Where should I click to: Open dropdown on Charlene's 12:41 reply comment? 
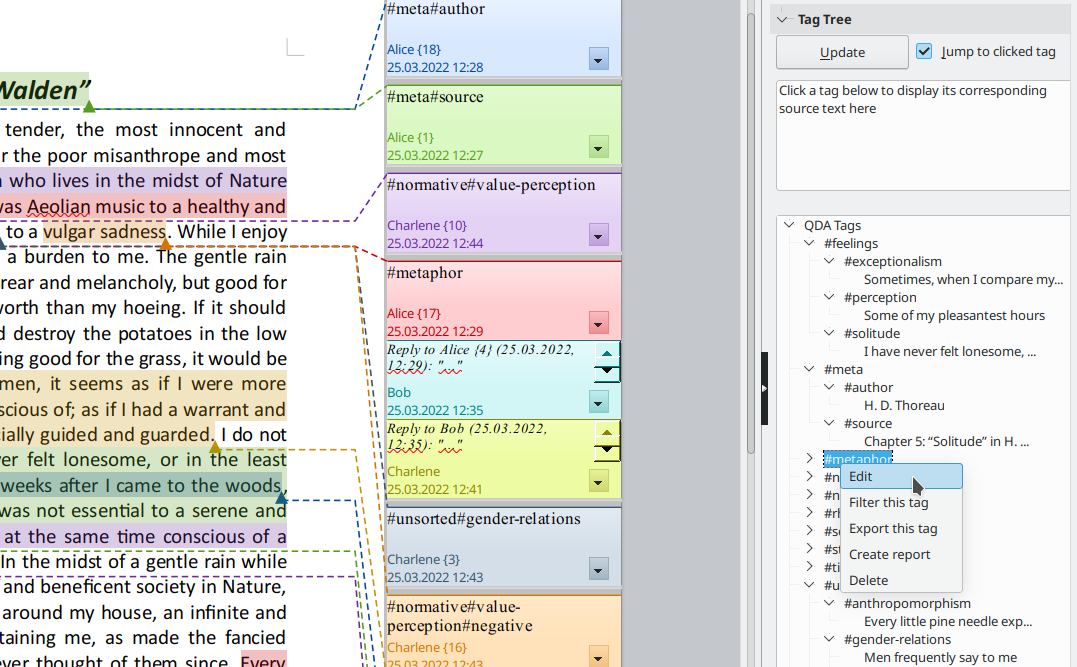[598, 481]
